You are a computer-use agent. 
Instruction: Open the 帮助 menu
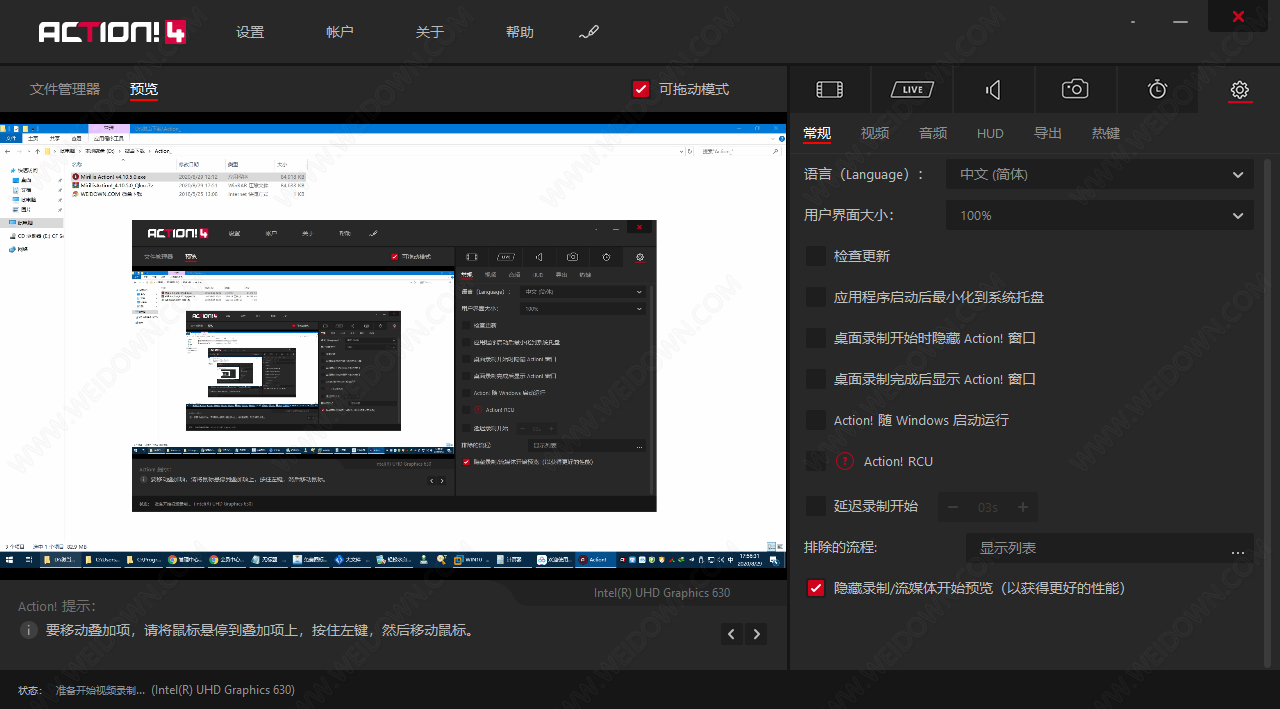pyautogui.click(x=520, y=32)
